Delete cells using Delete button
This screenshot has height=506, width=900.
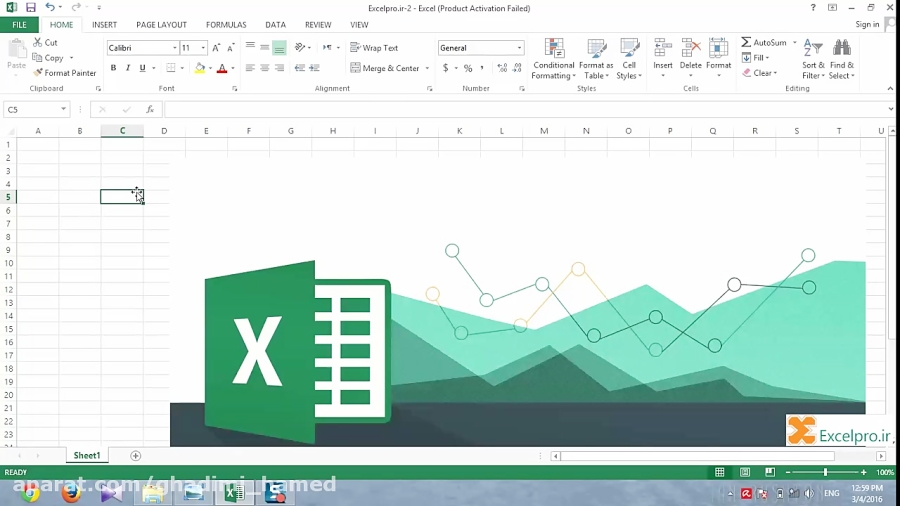tap(690, 59)
